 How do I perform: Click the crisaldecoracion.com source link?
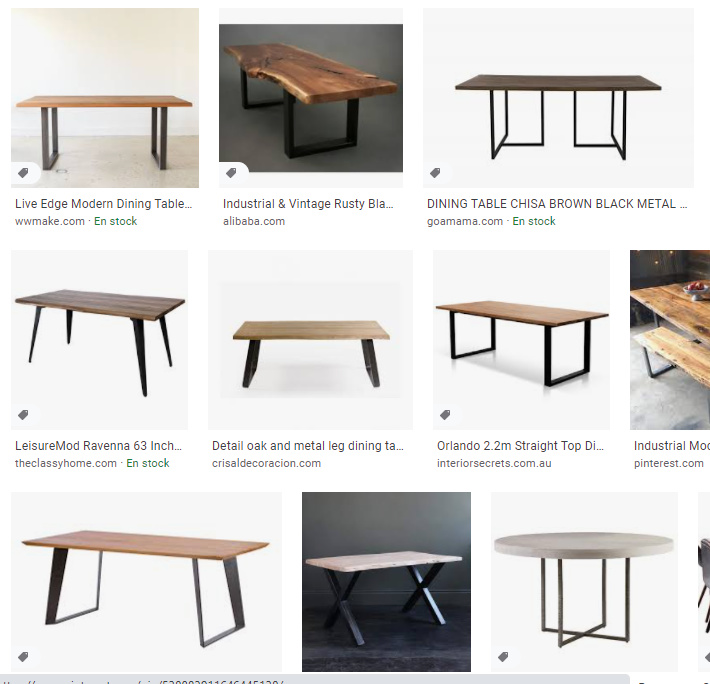click(x=266, y=464)
